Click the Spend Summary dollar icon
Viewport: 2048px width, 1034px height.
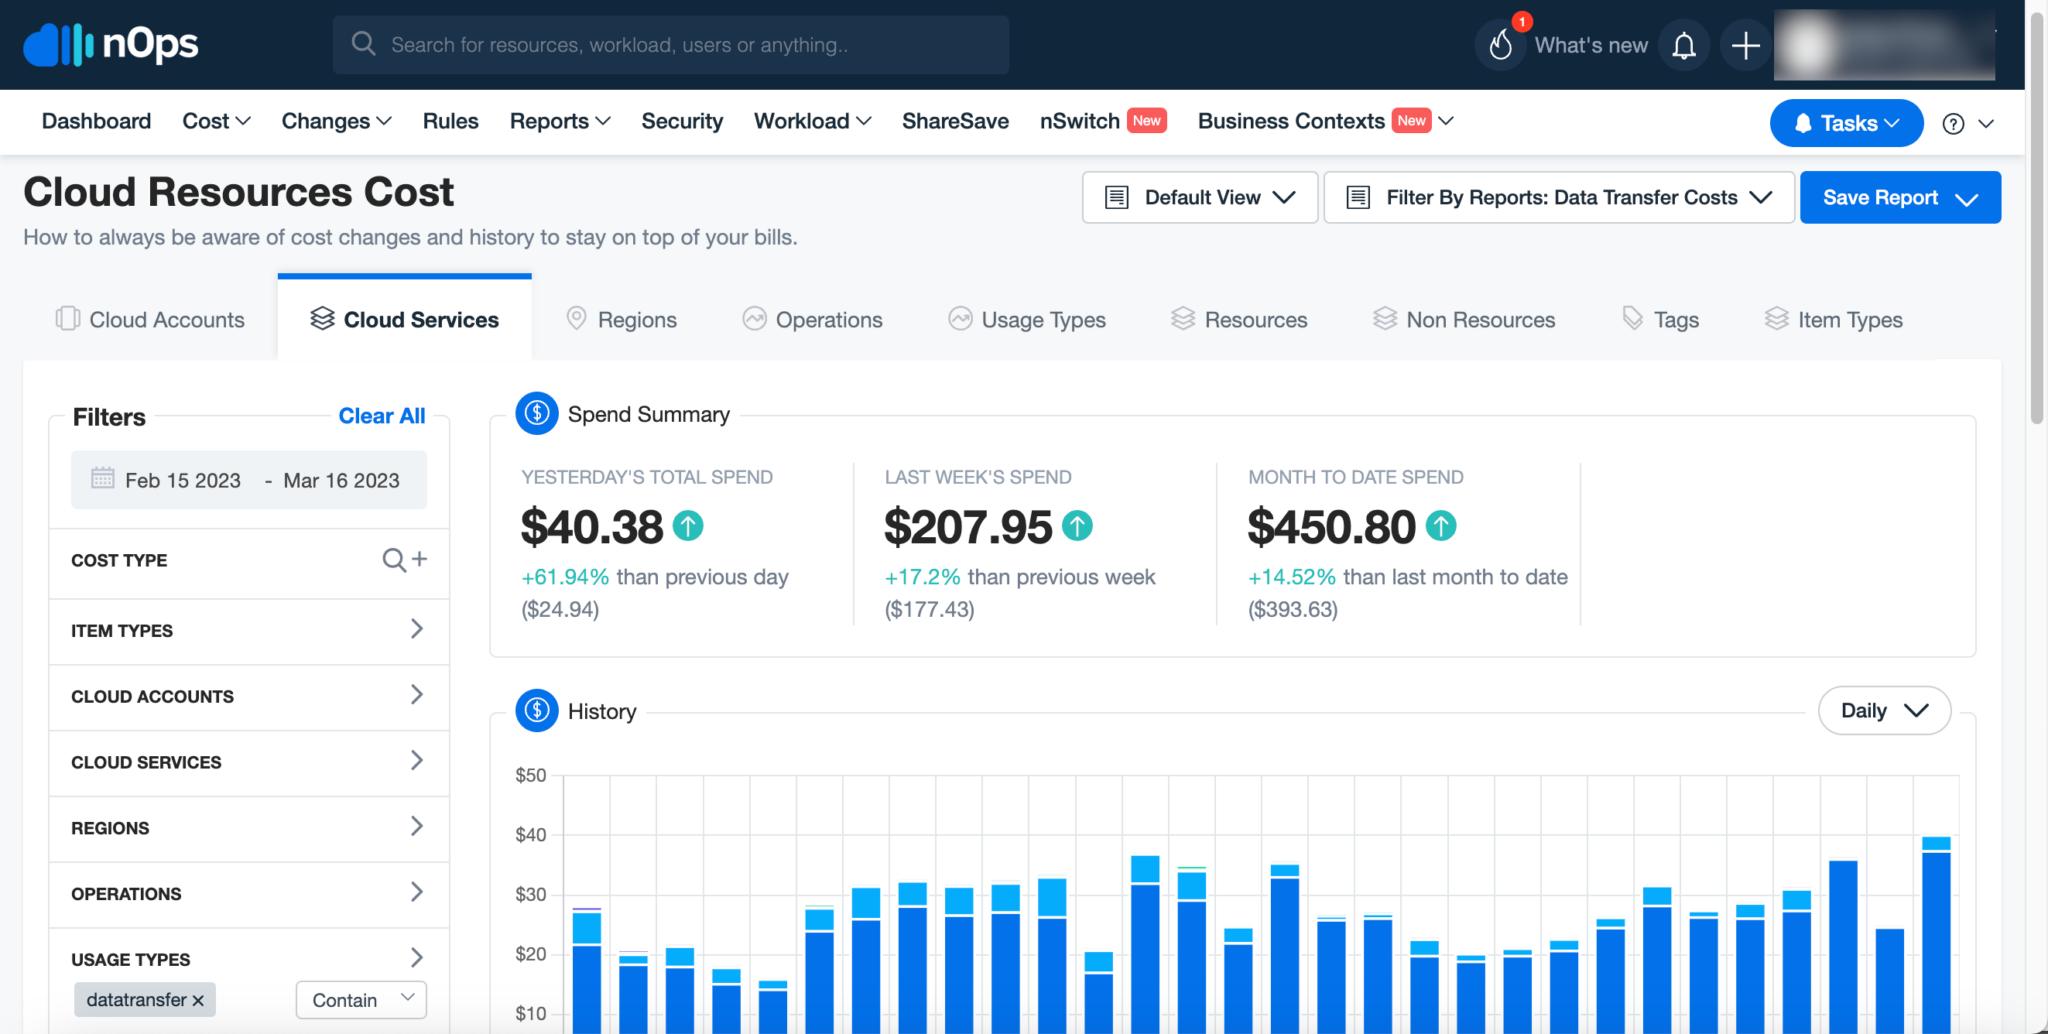[536, 413]
